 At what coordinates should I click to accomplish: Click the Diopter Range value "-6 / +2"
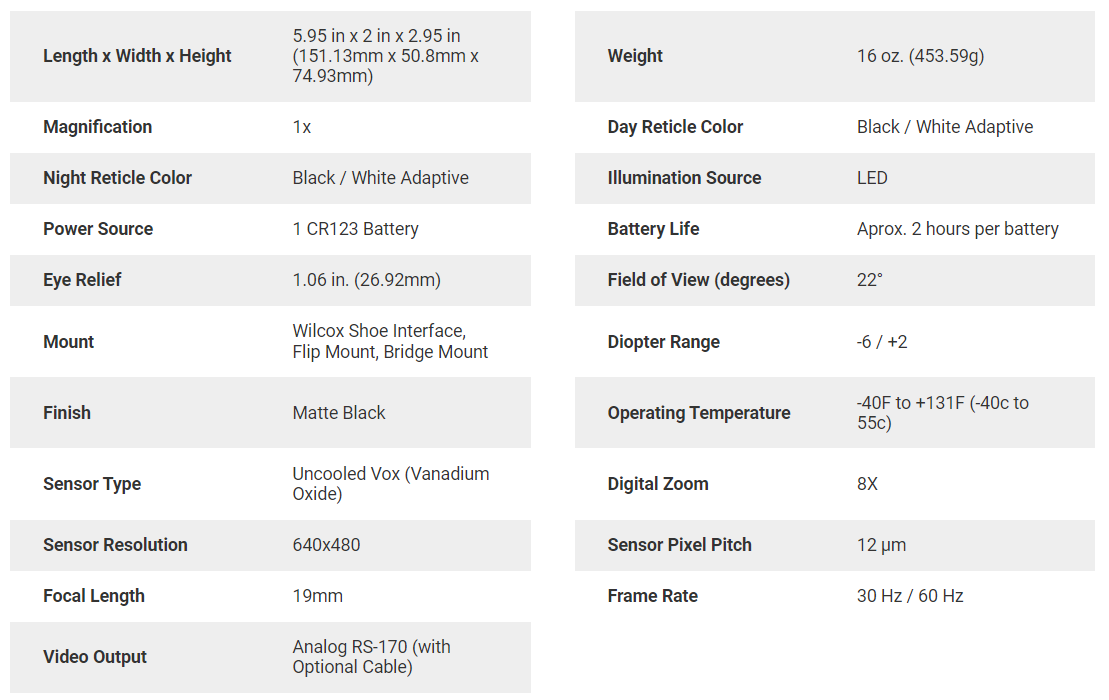[x=882, y=342]
